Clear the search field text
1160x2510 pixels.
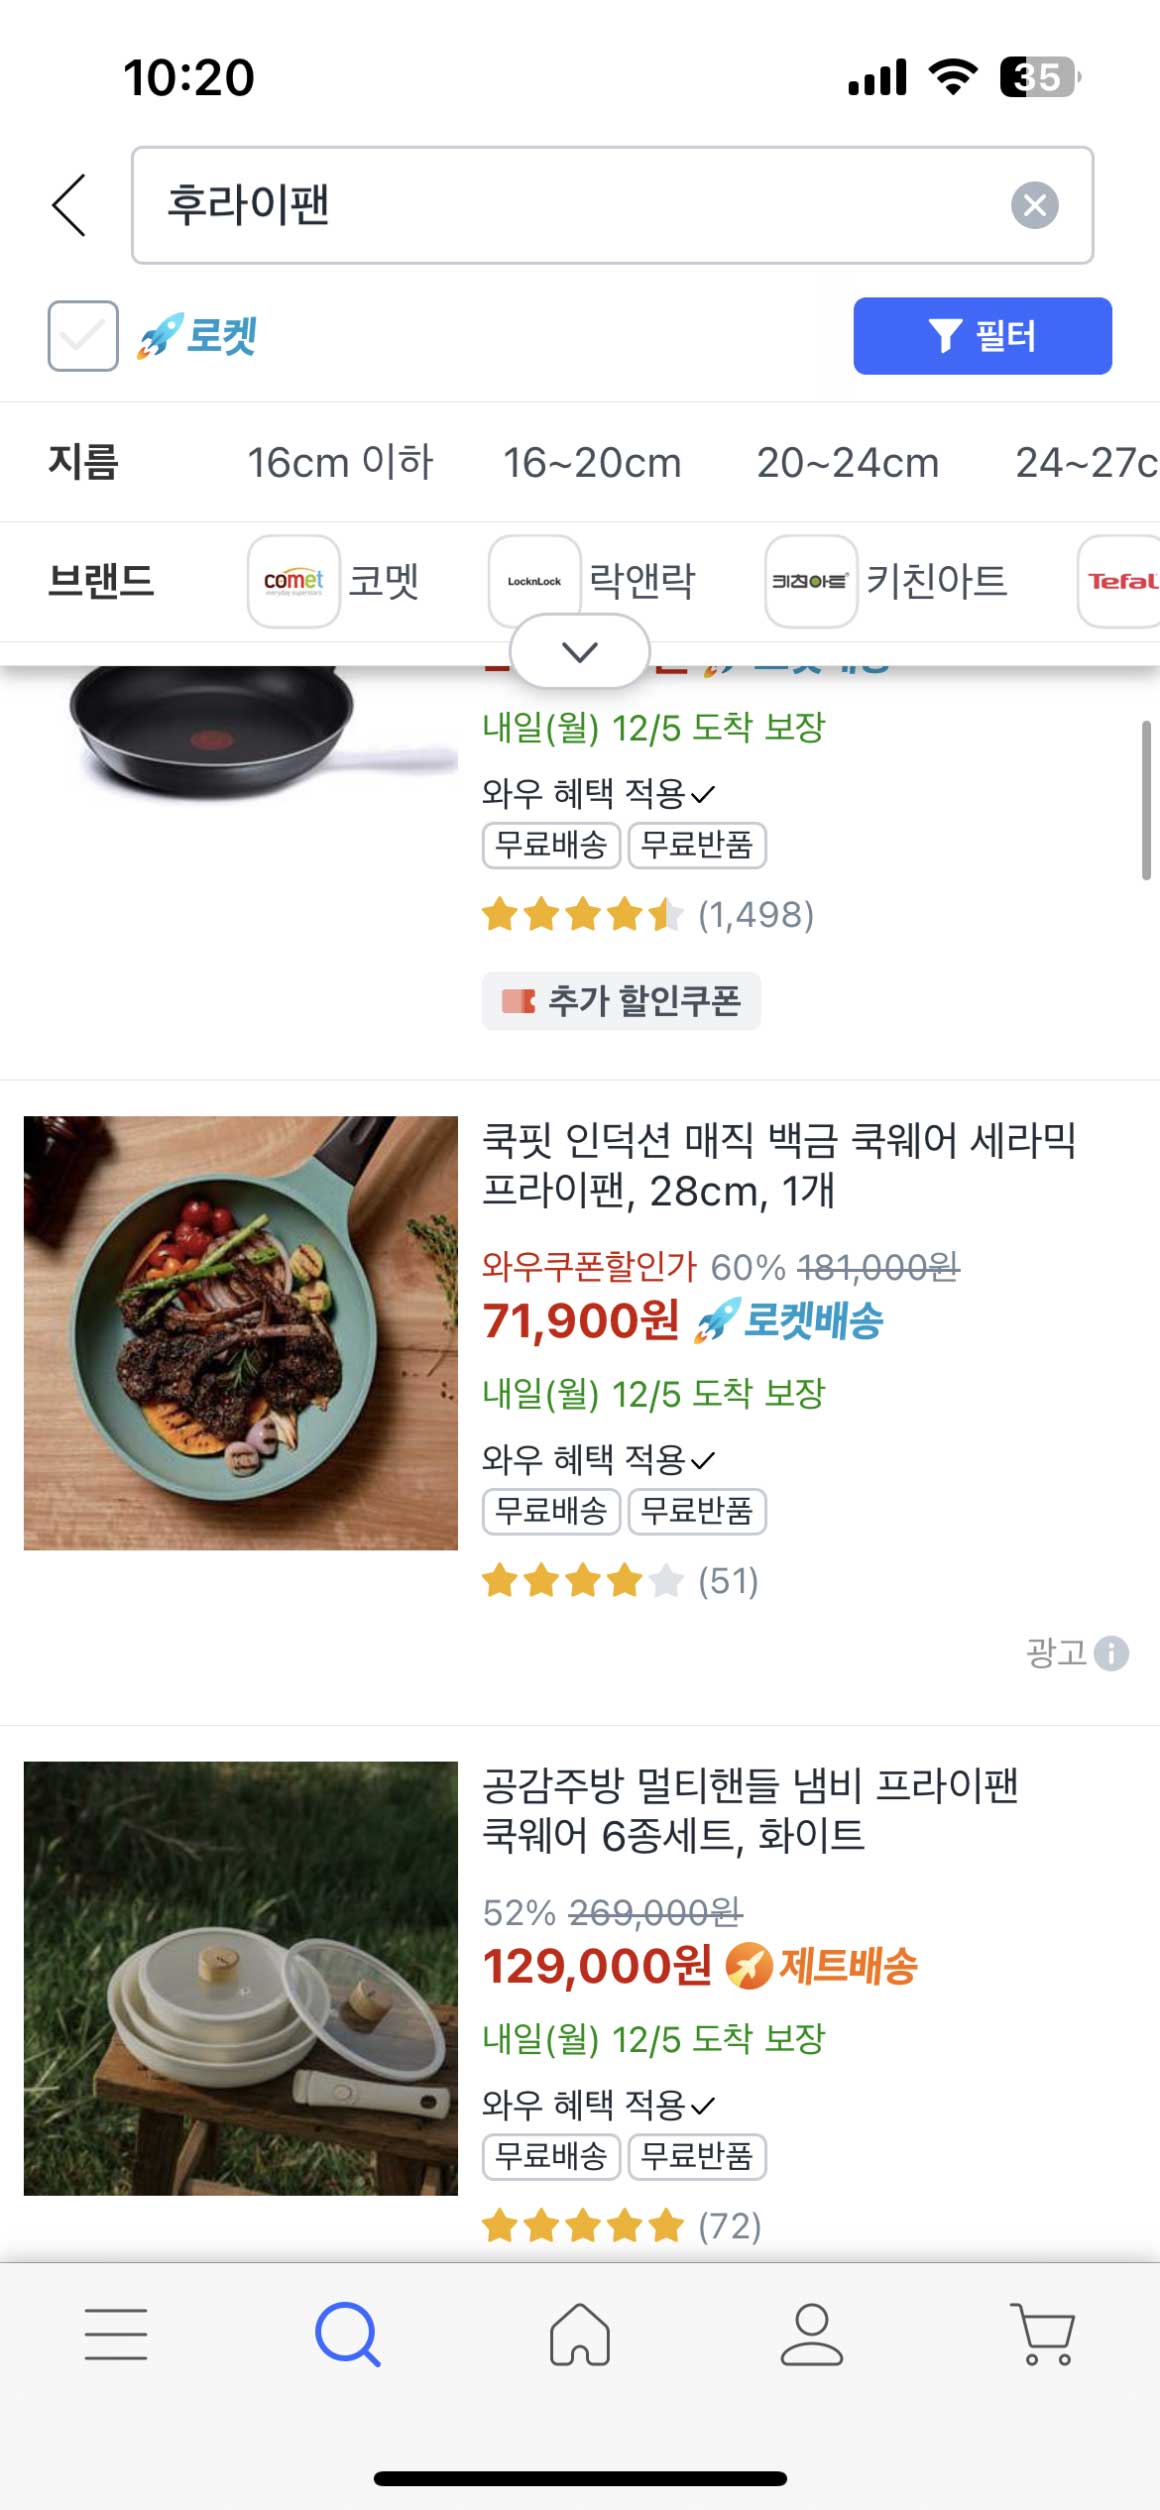point(1034,205)
